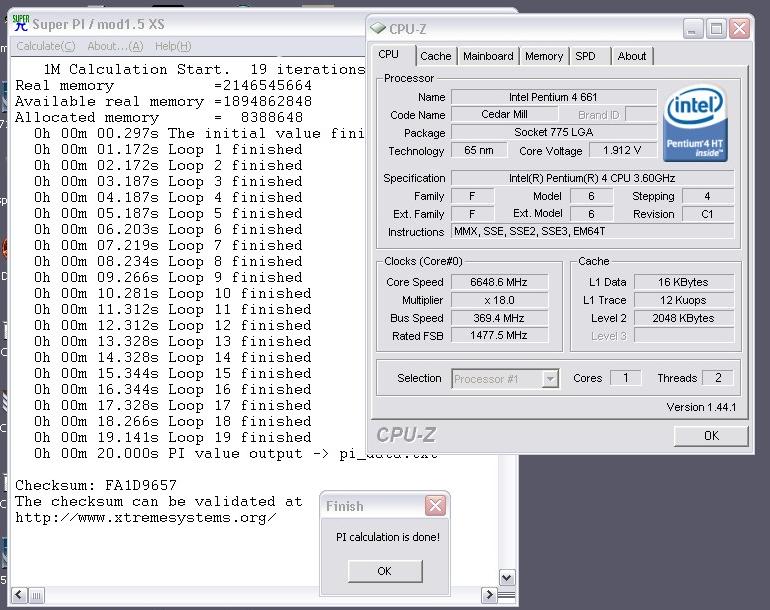Click the PI calculation is done! message
The width and height of the screenshot is (770, 610).
(x=388, y=537)
